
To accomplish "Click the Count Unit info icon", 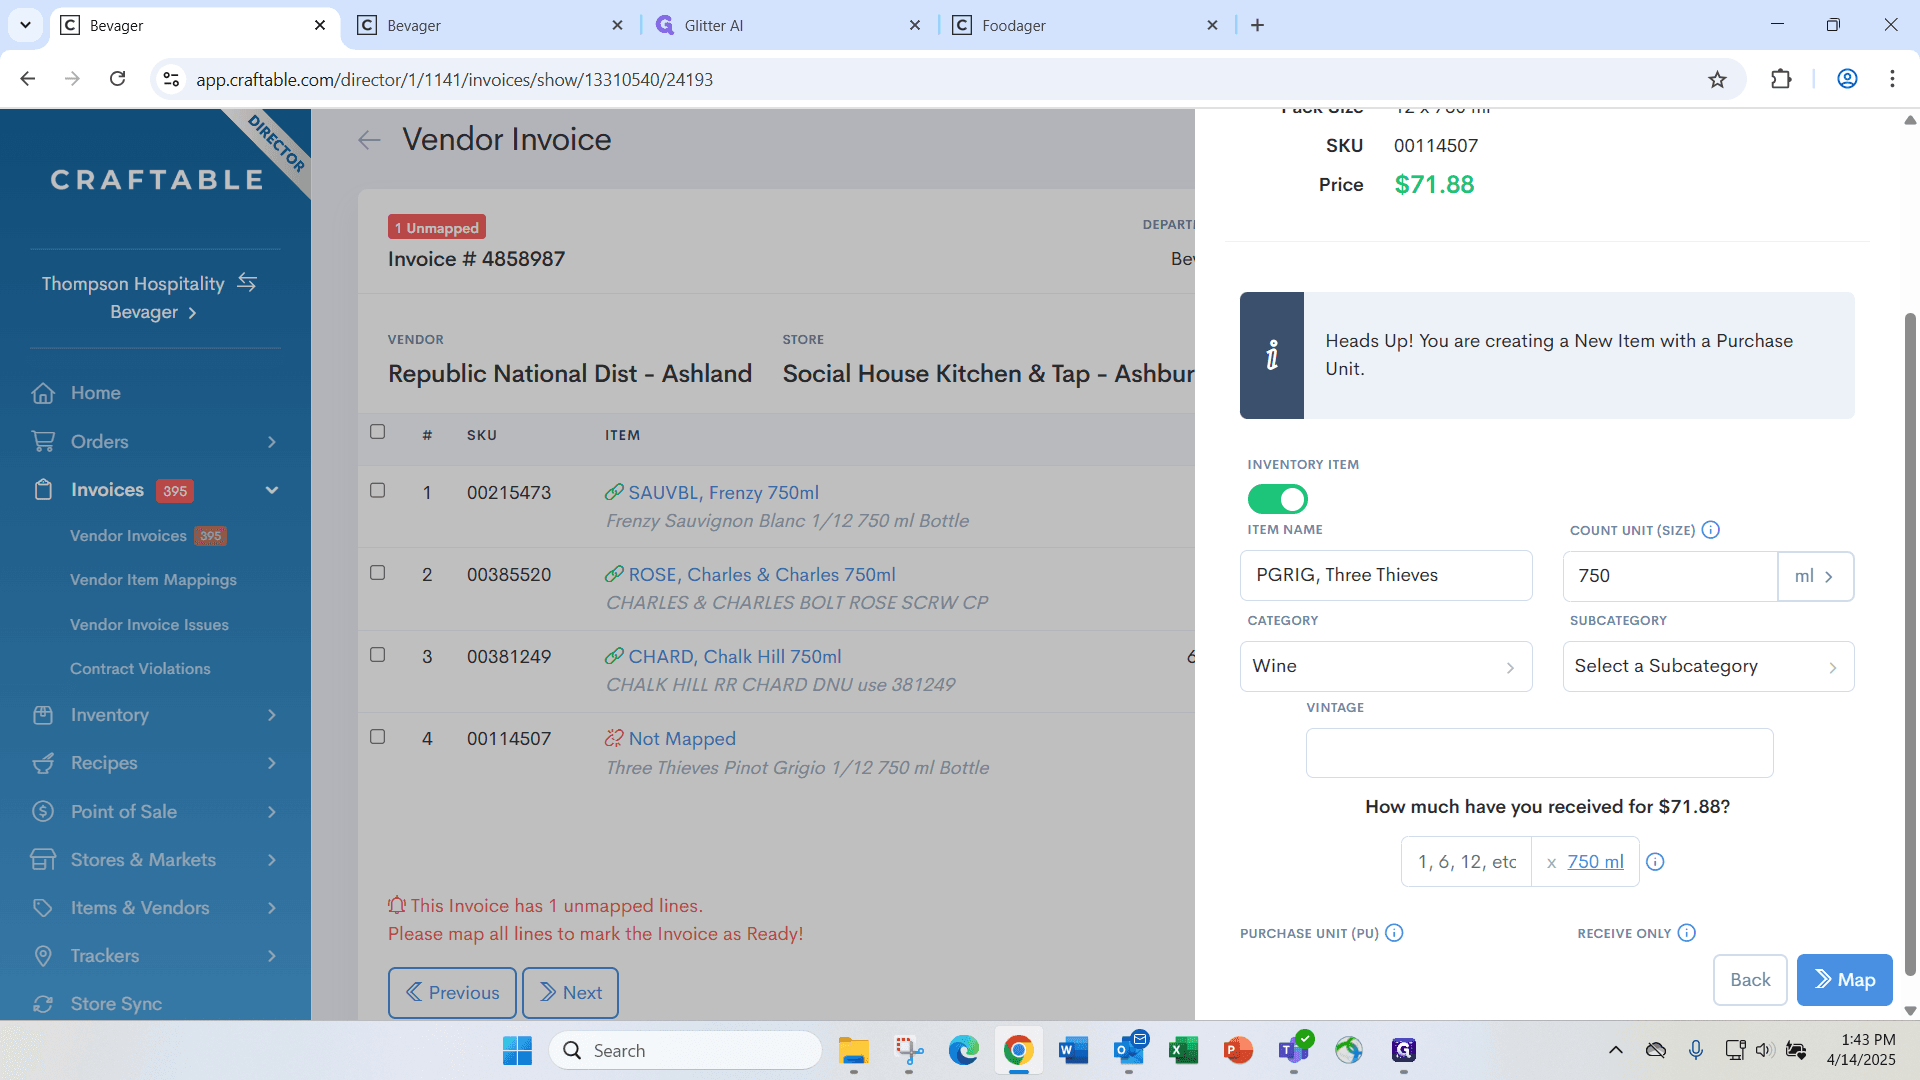I will (x=1711, y=530).
